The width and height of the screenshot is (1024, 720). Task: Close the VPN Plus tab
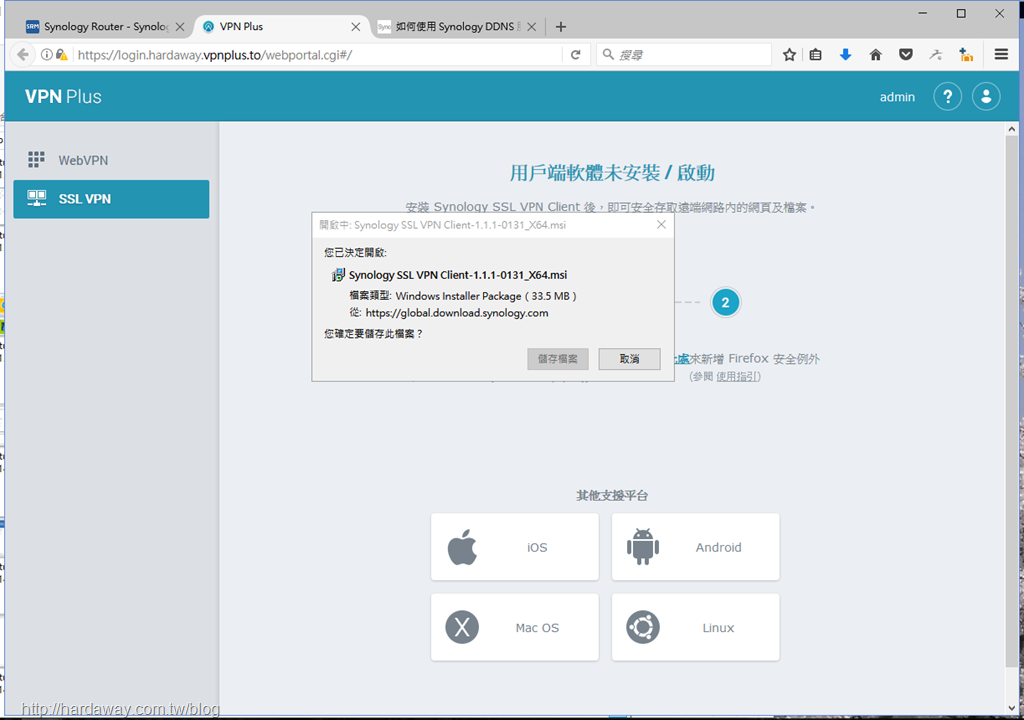pos(356,27)
